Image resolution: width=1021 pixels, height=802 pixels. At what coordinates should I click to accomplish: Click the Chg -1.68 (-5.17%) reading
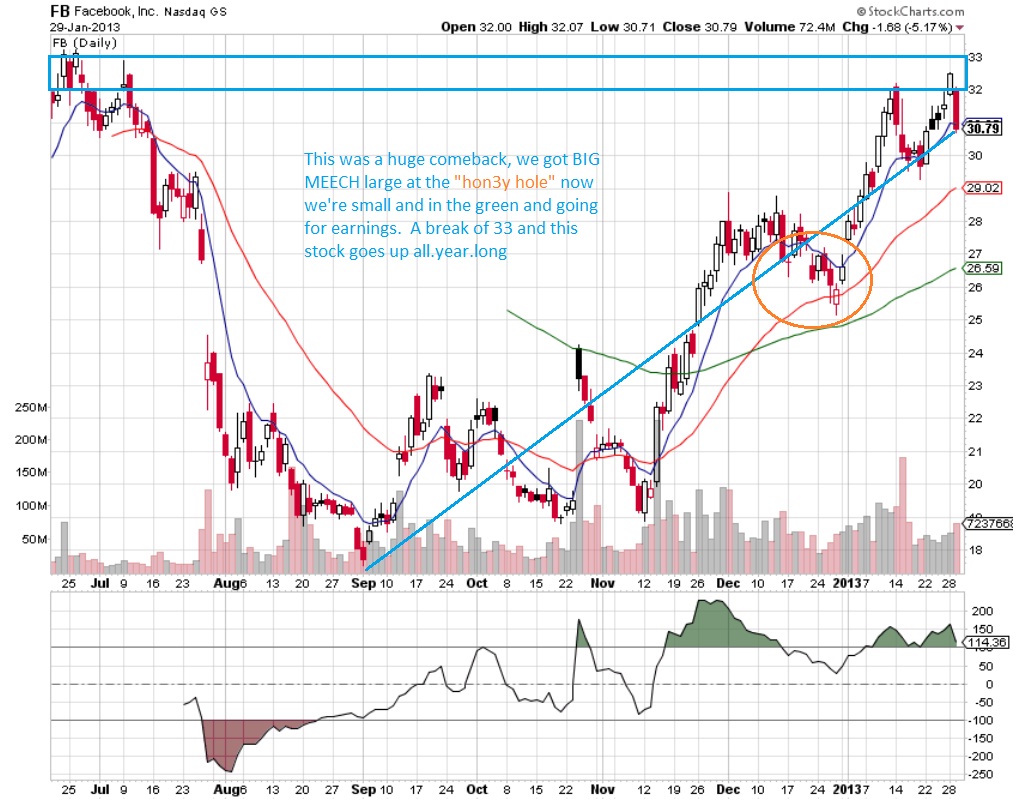[897, 27]
